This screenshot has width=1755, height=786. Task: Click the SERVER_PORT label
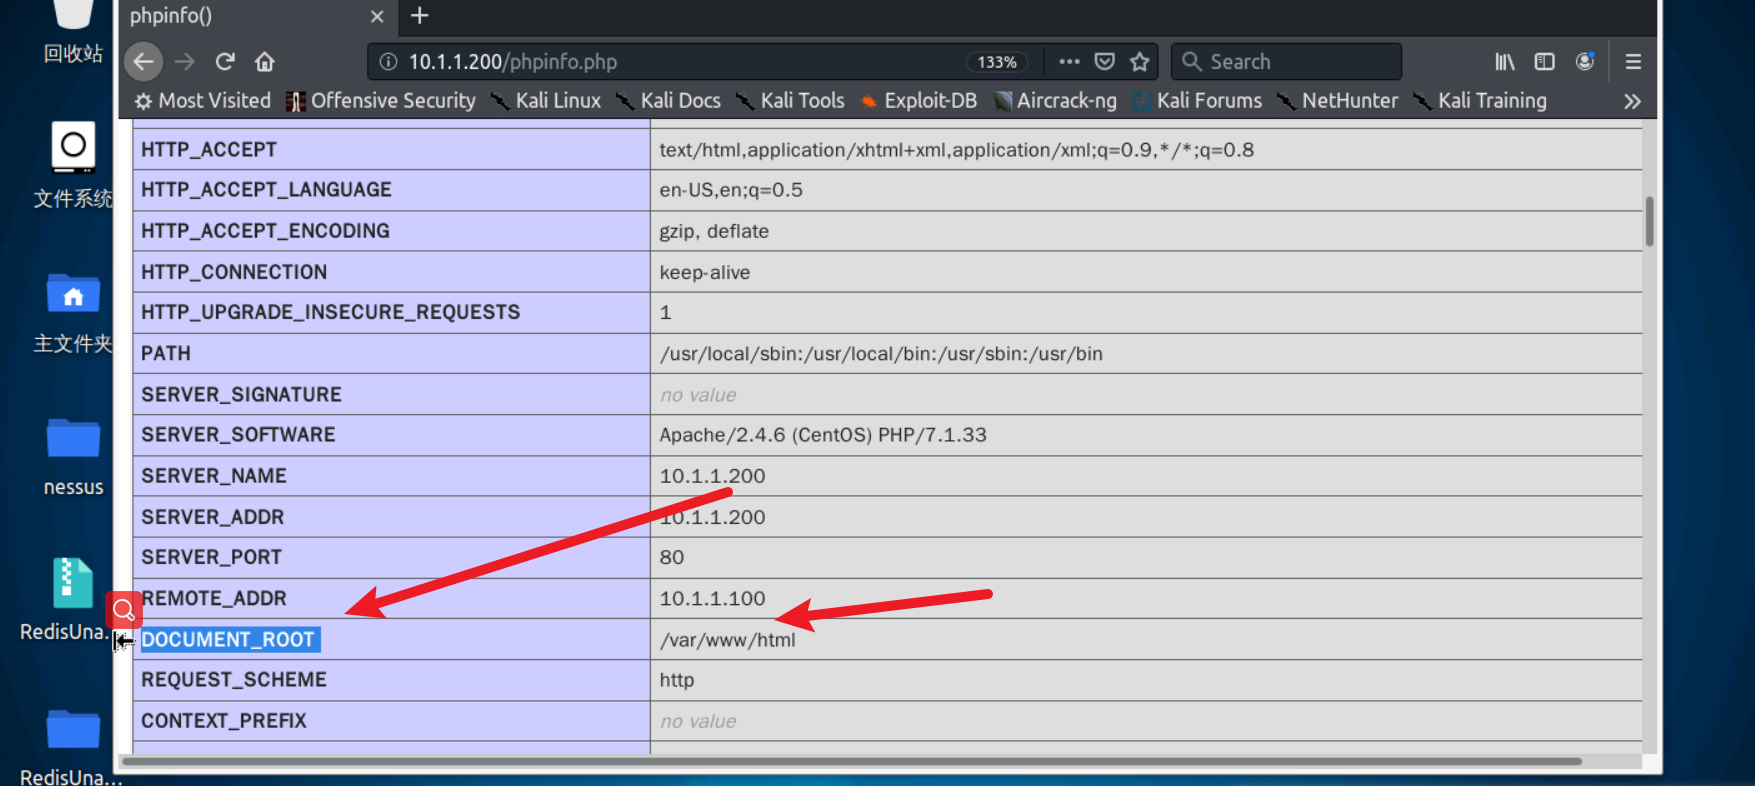click(211, 557)
